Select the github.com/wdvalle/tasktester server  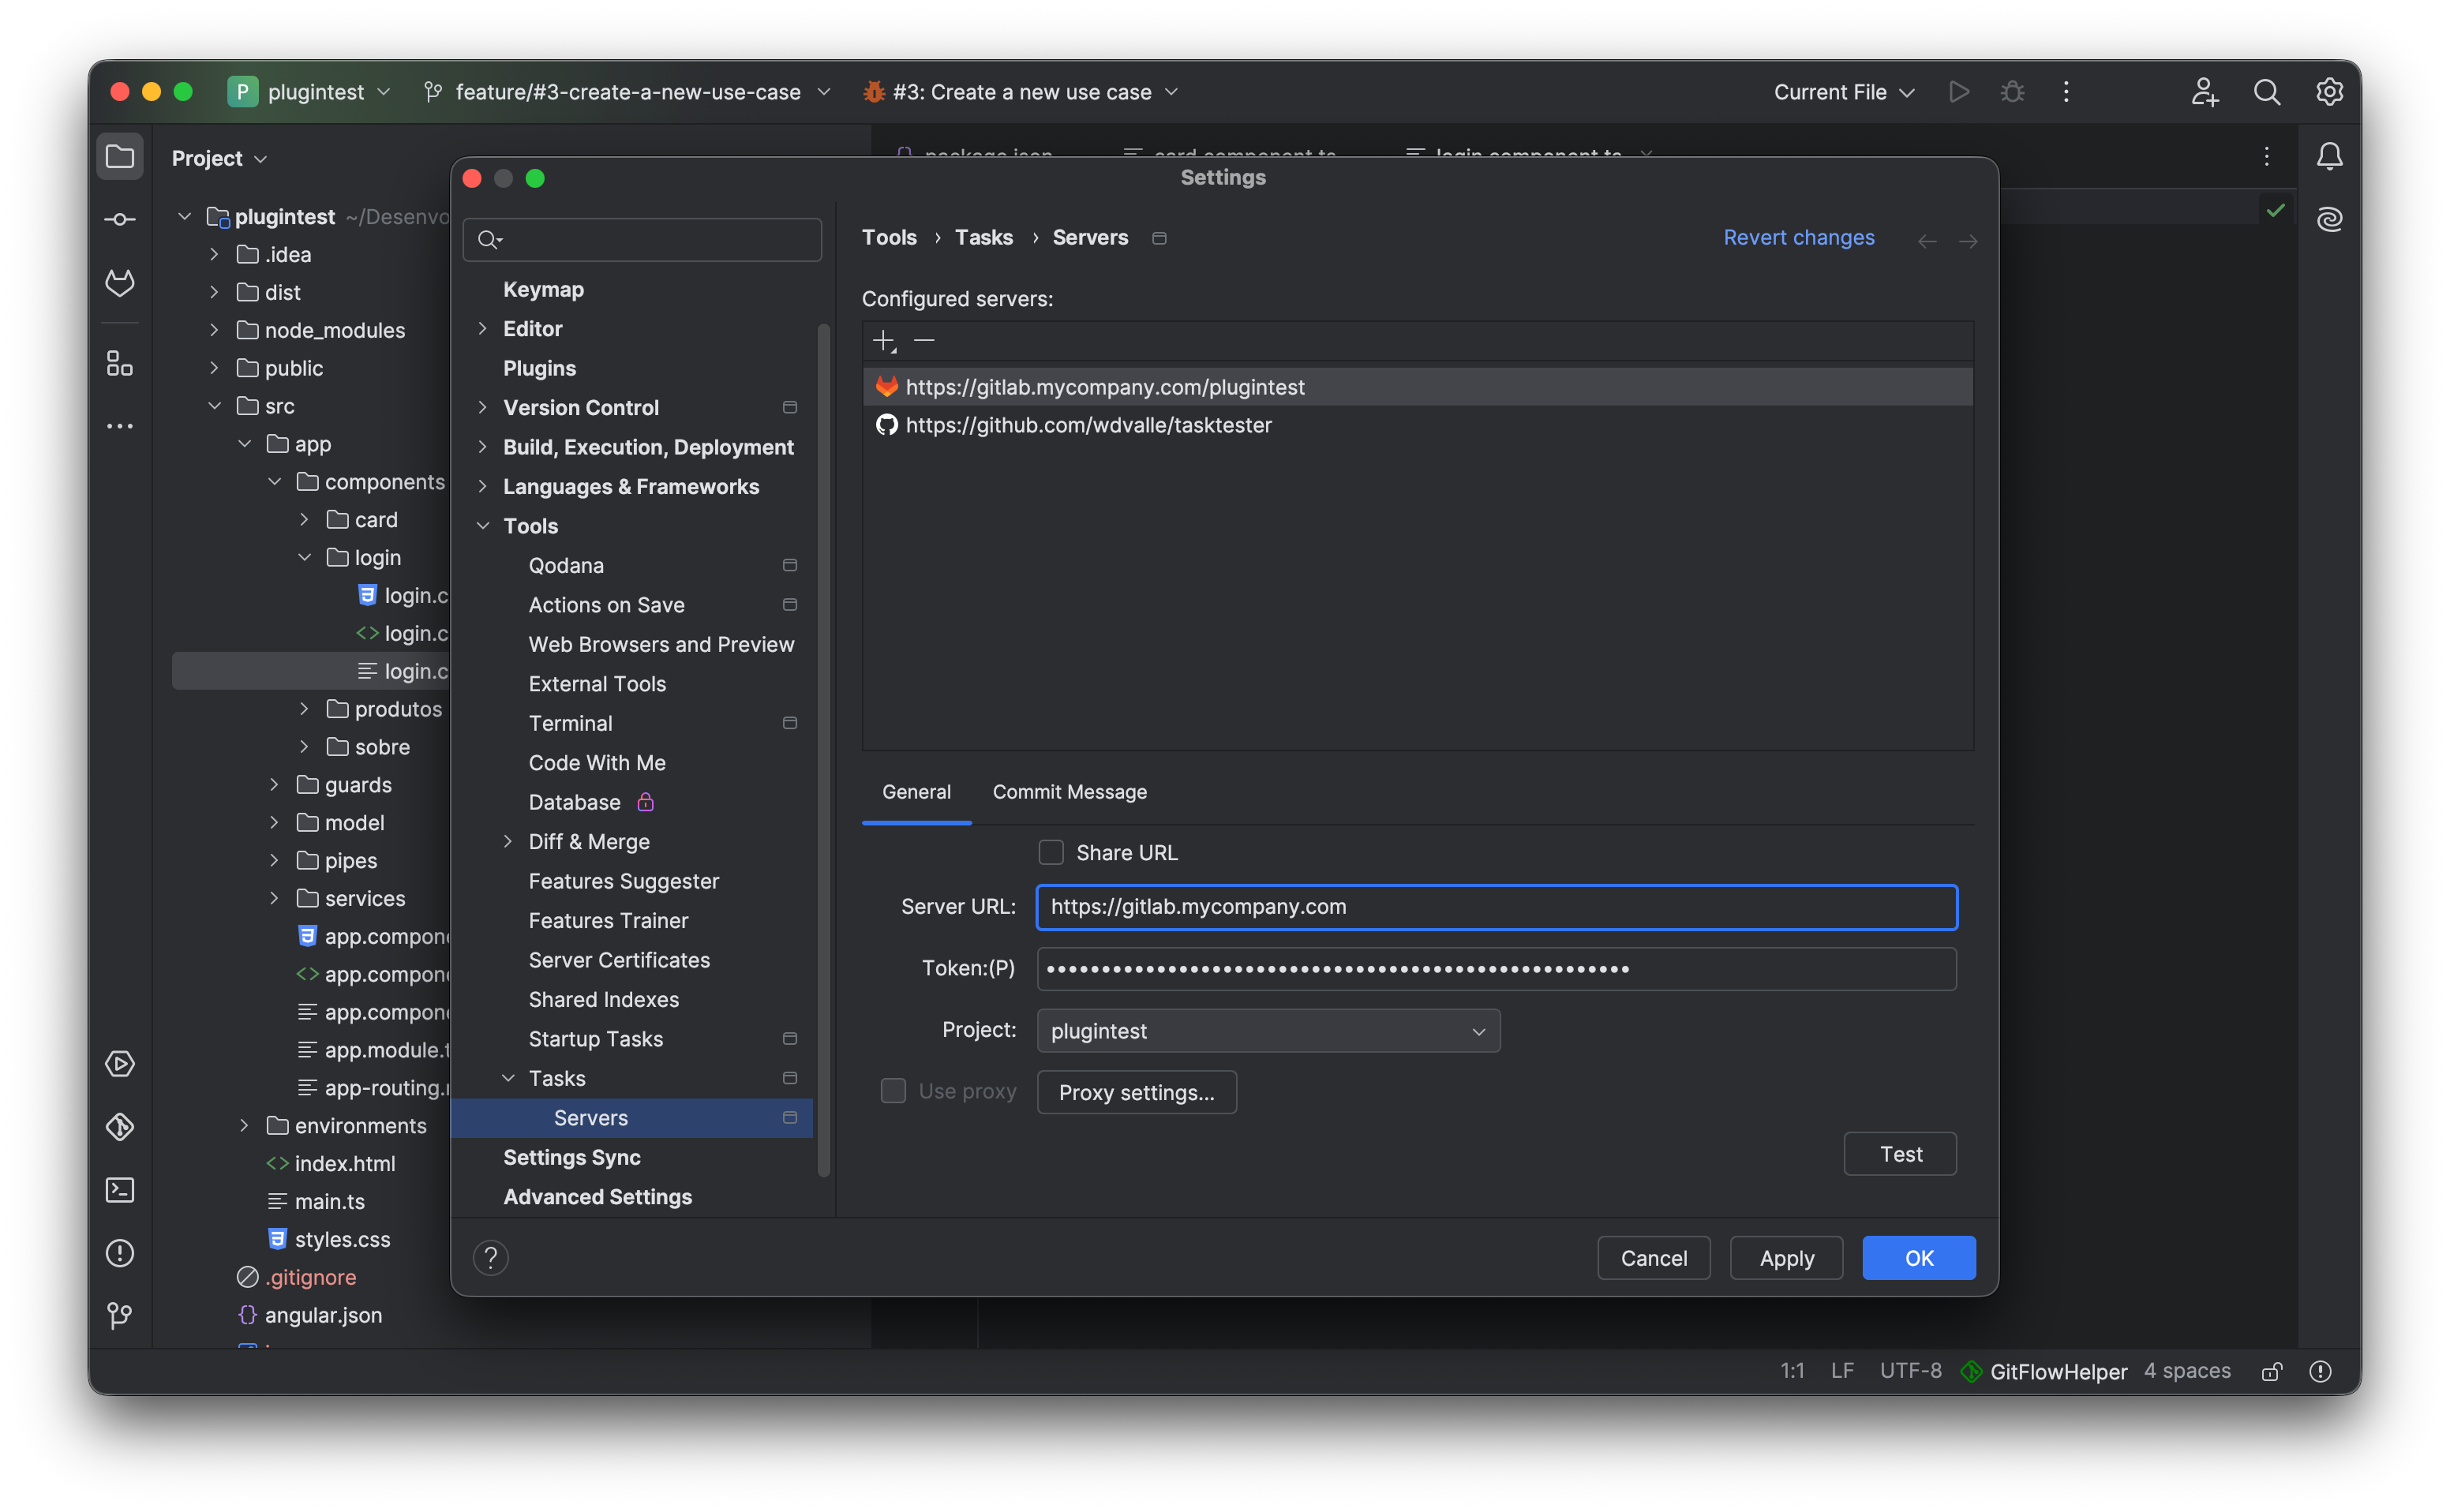1417,425
